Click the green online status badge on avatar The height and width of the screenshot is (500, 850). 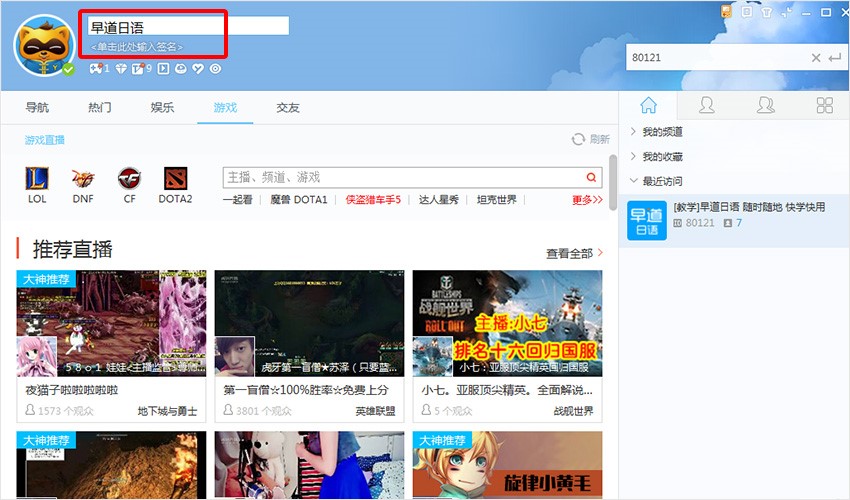pyautogui.click(x=68, y=69)
